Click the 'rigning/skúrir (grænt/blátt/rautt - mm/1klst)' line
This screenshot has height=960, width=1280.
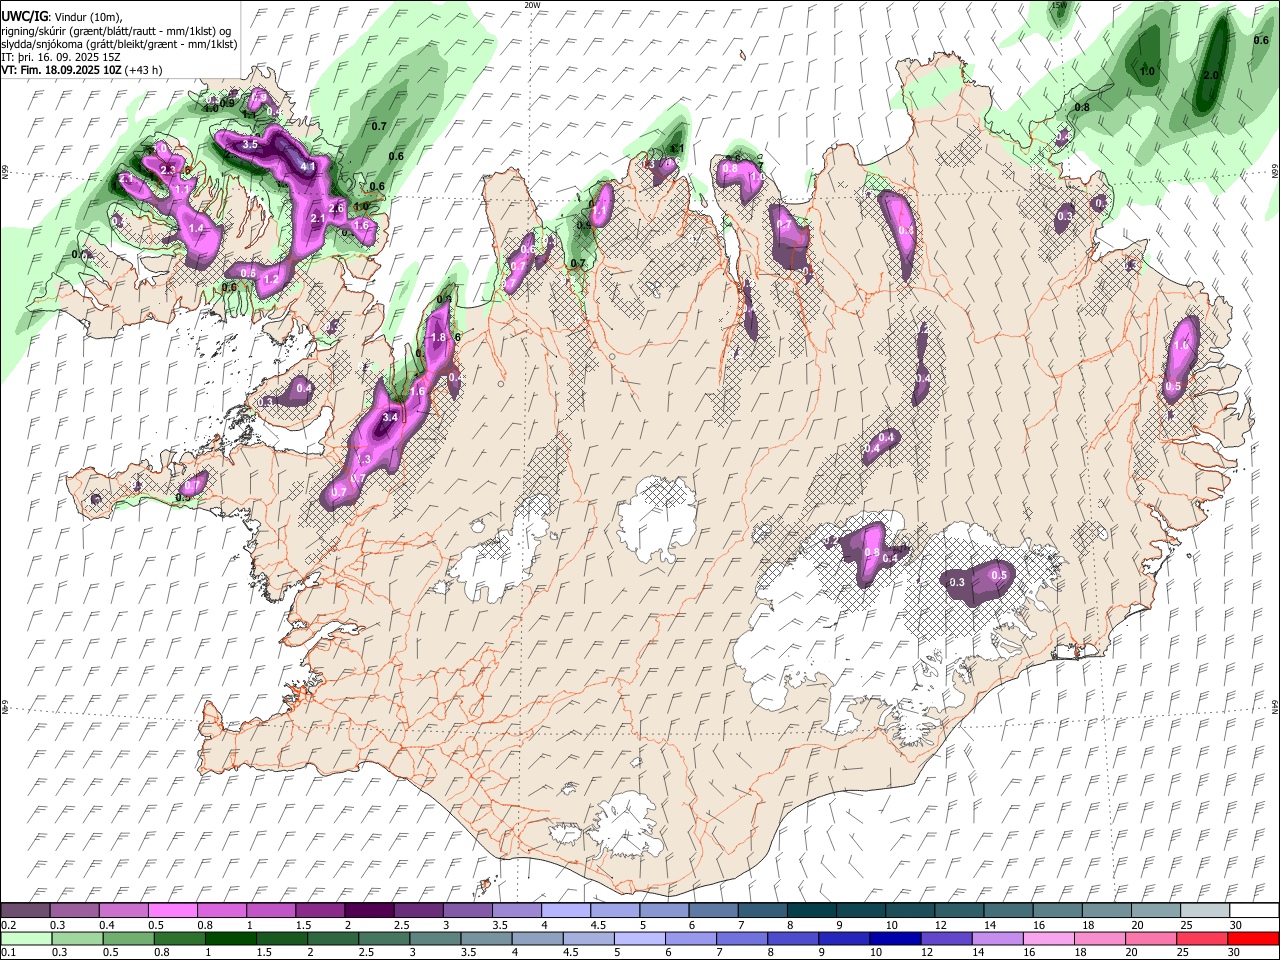116,31
